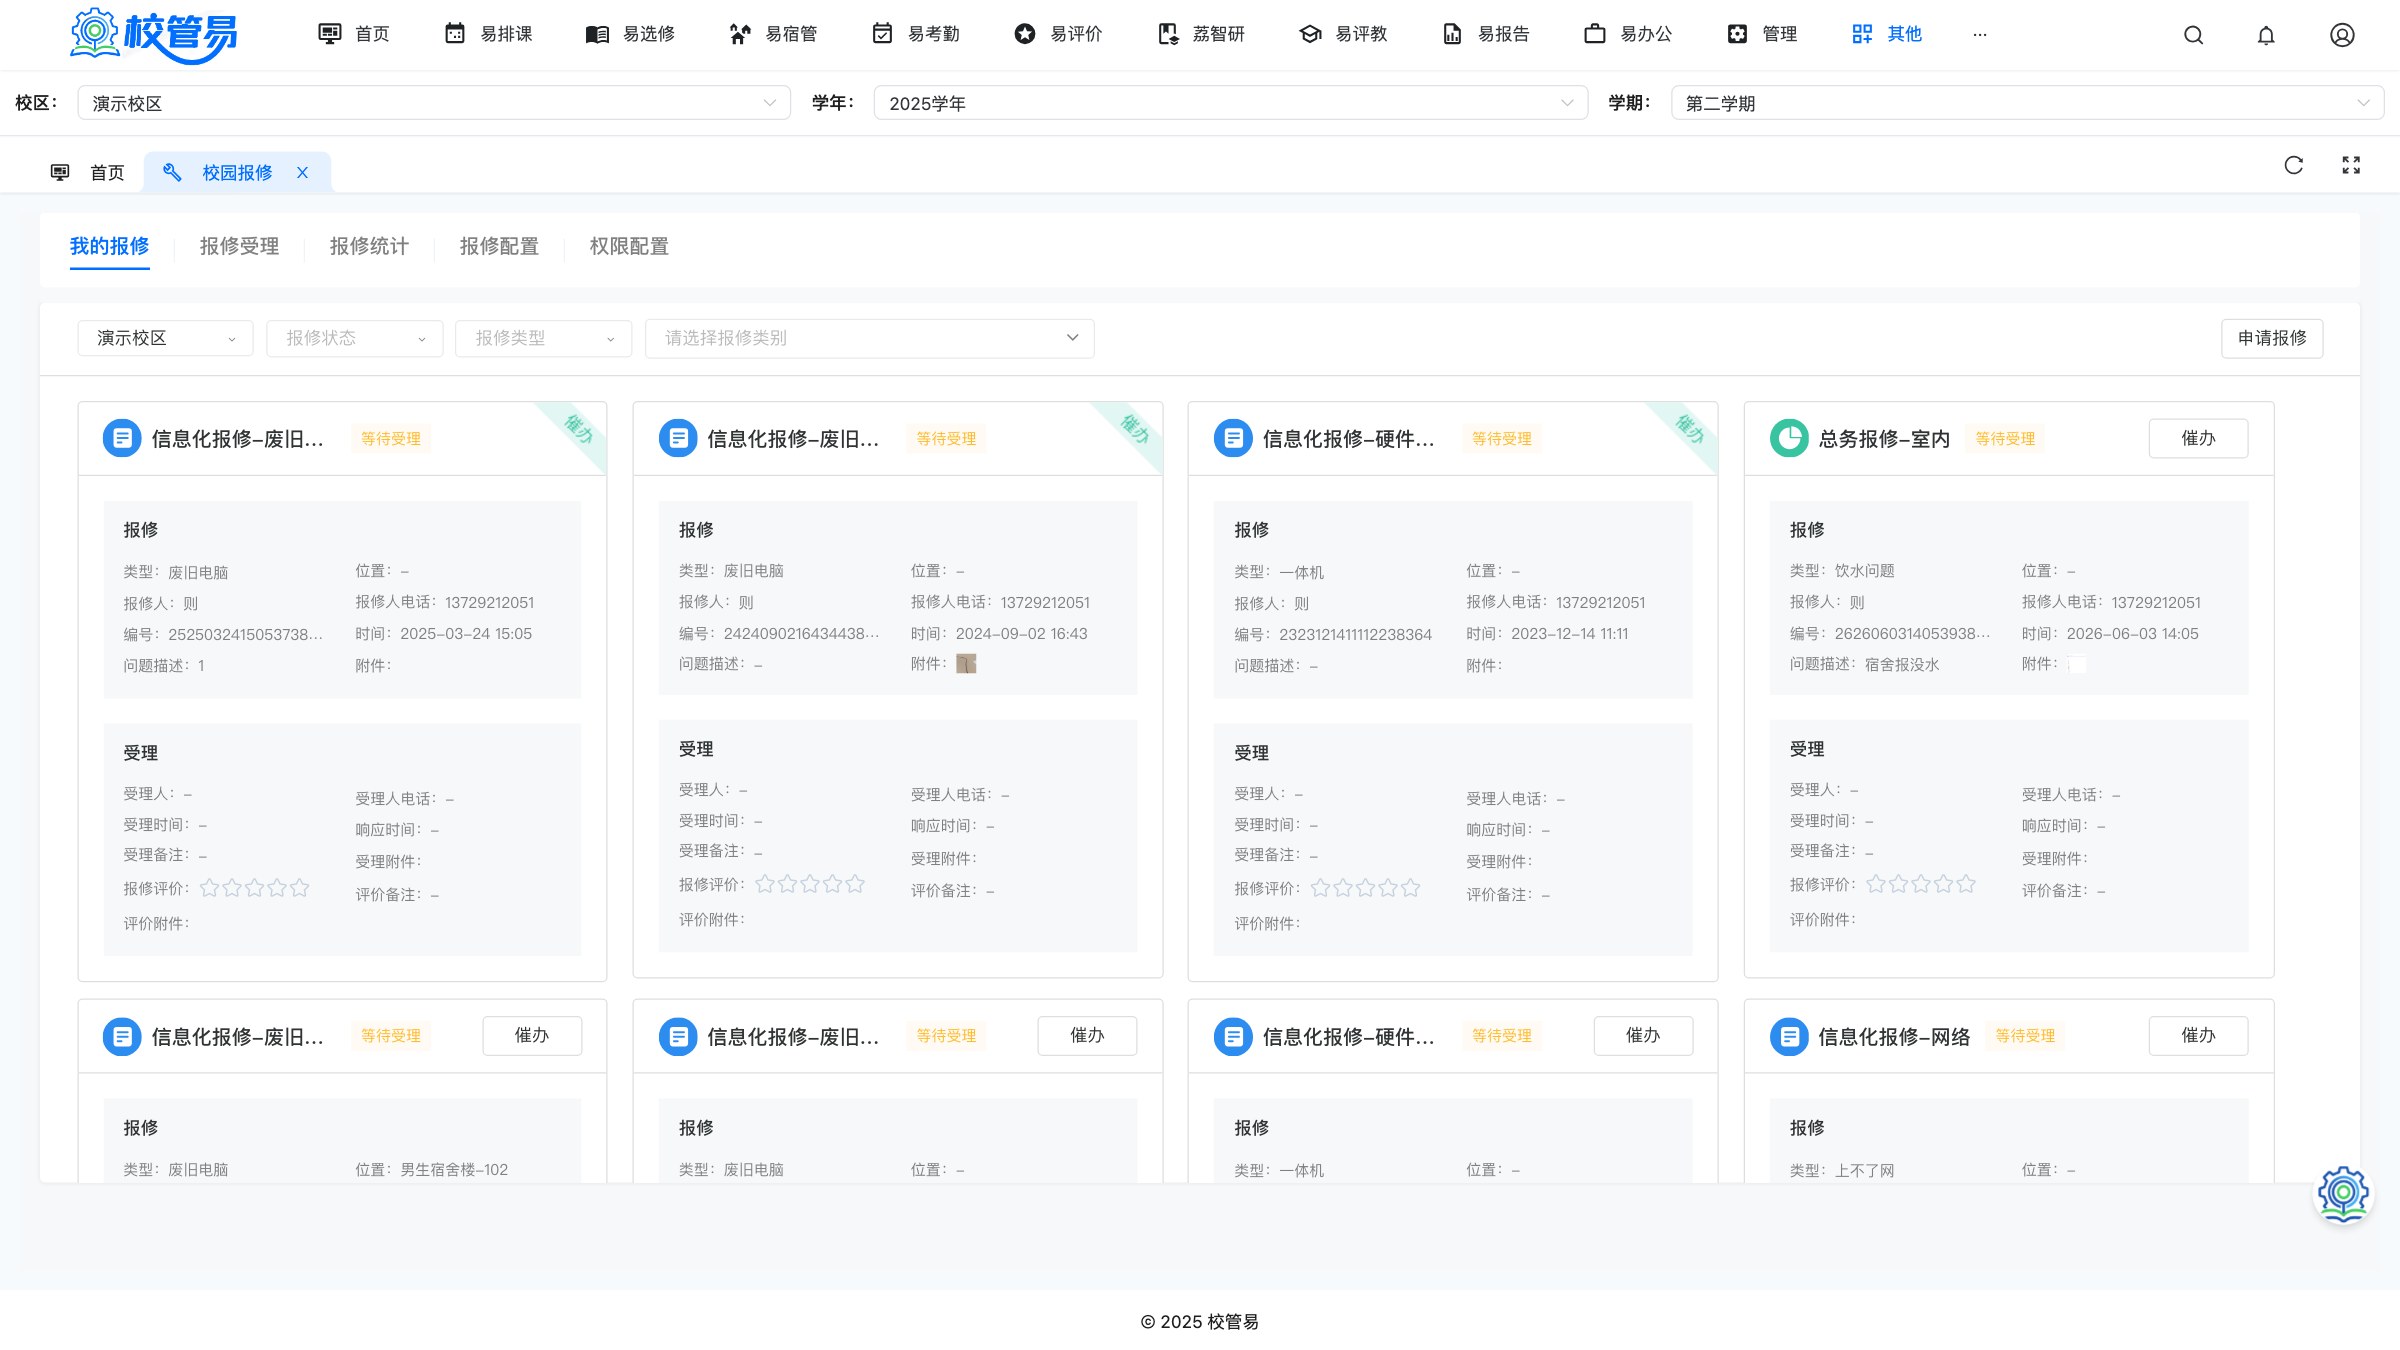2400x1350 pixels.
Task: Switch to the 权限配置 tab
Action: click(630, 246)
